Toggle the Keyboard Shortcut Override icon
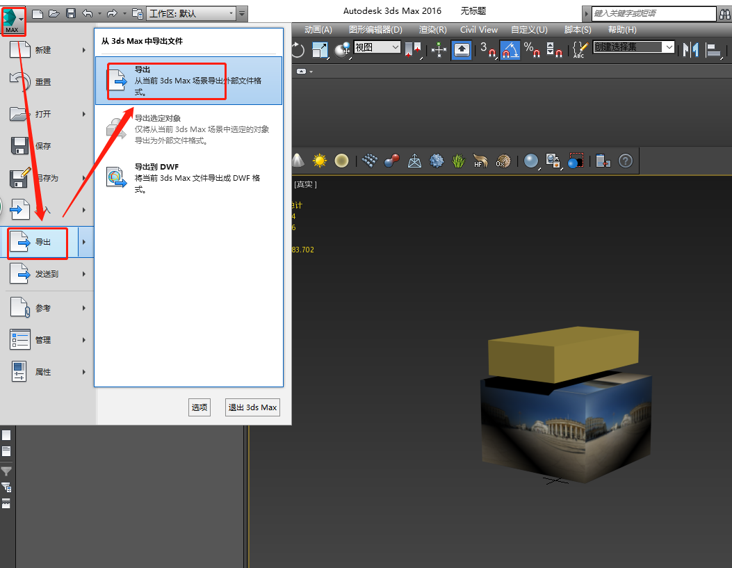732x568 pixels. coord(462,50)
